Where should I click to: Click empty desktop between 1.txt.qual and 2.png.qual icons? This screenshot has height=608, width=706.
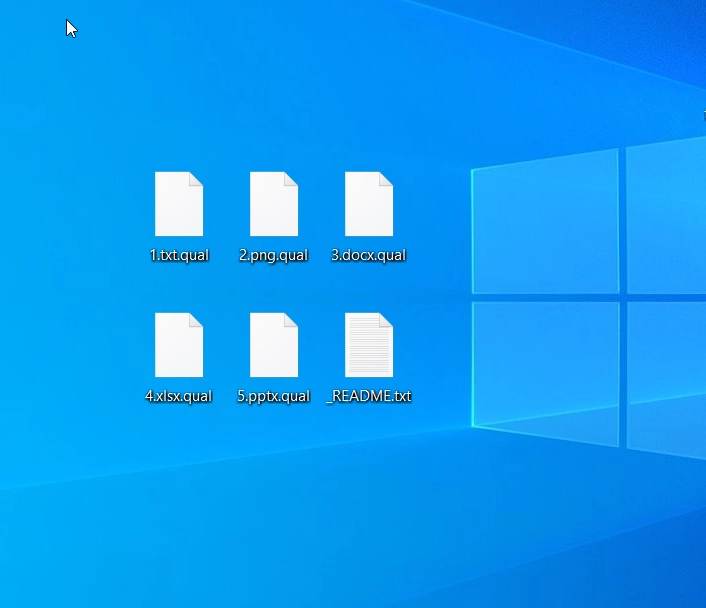tap(227, 205)
